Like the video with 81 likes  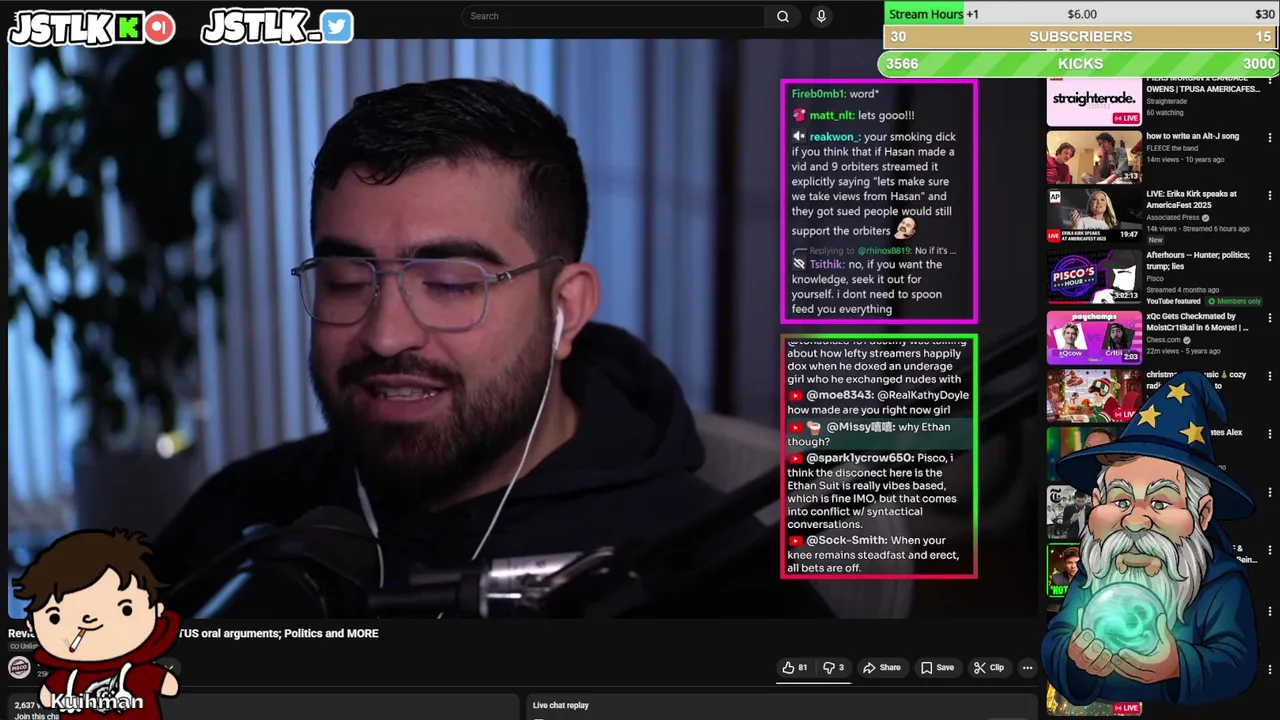[x=795, y=668]
